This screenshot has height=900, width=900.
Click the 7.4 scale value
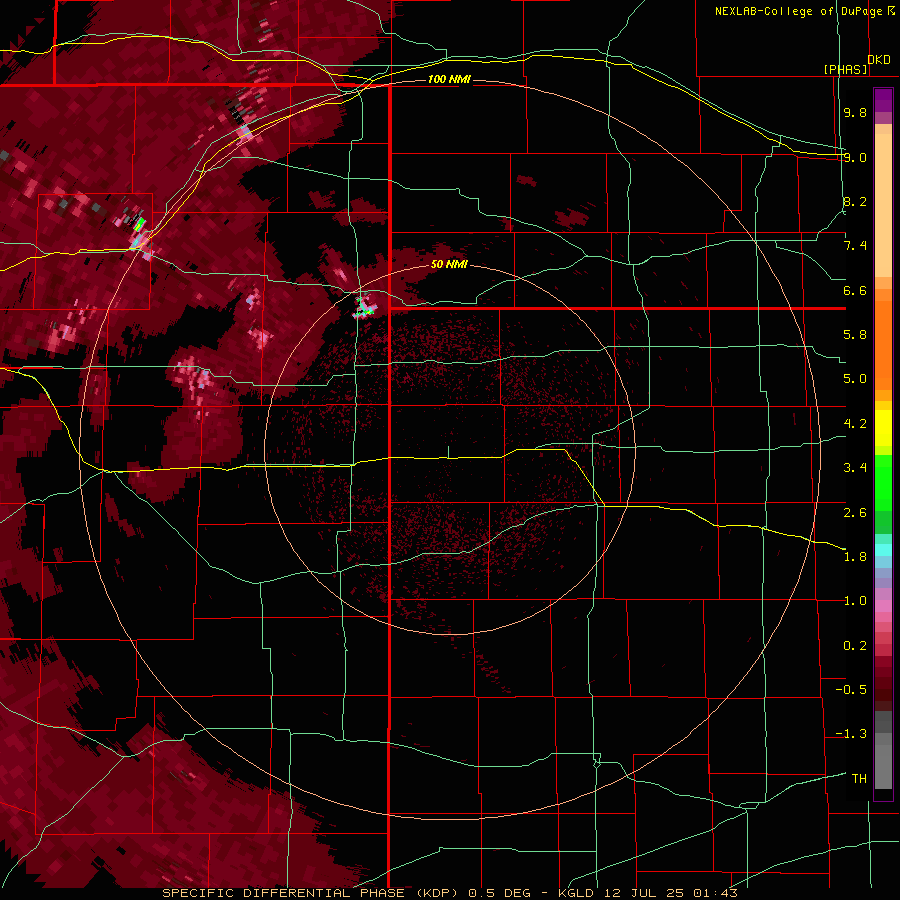click(x=855, y=246)
